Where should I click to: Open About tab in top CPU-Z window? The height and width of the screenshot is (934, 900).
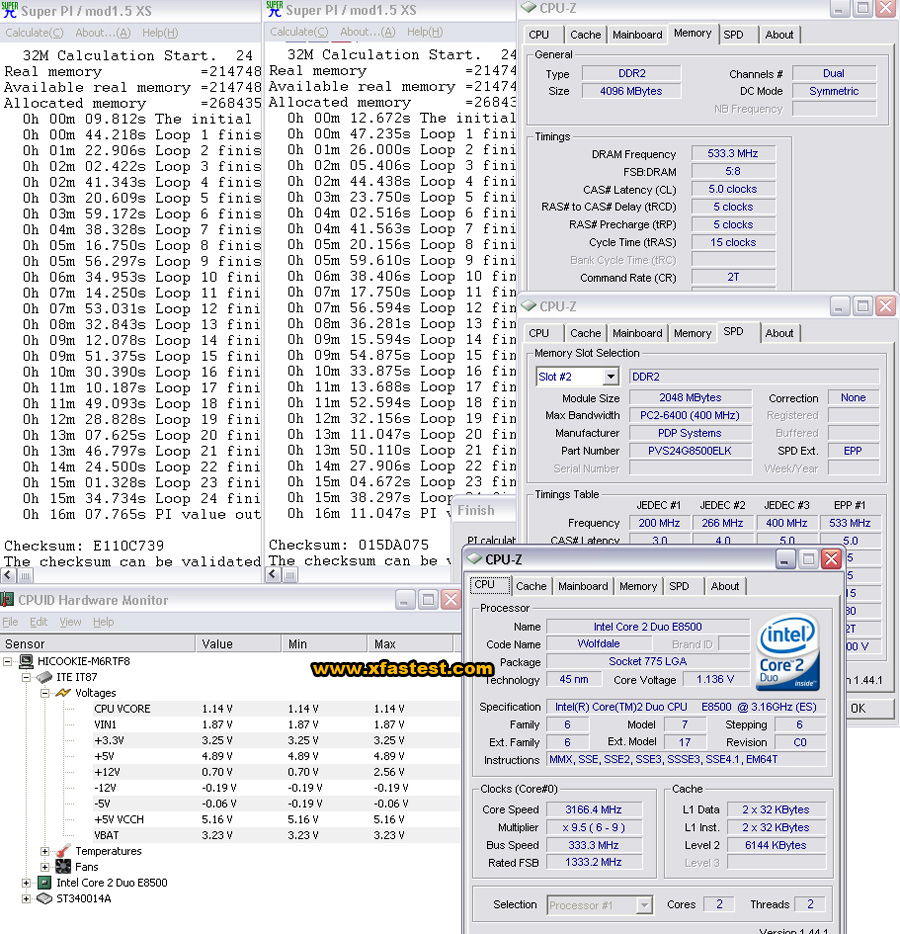[x=779, y=35]
